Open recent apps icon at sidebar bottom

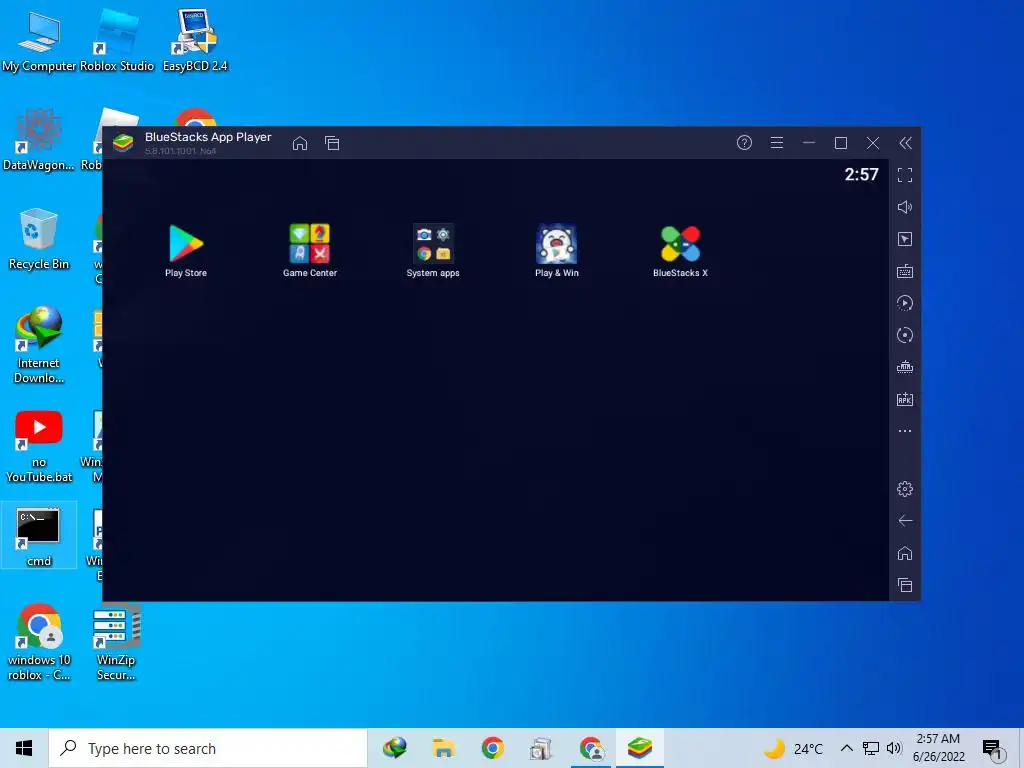[904, 585]
